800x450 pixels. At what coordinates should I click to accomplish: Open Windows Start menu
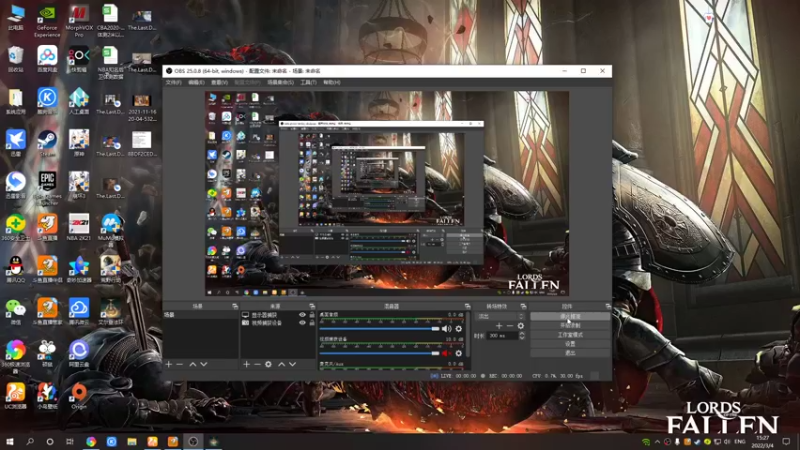[x=10, y=441]
